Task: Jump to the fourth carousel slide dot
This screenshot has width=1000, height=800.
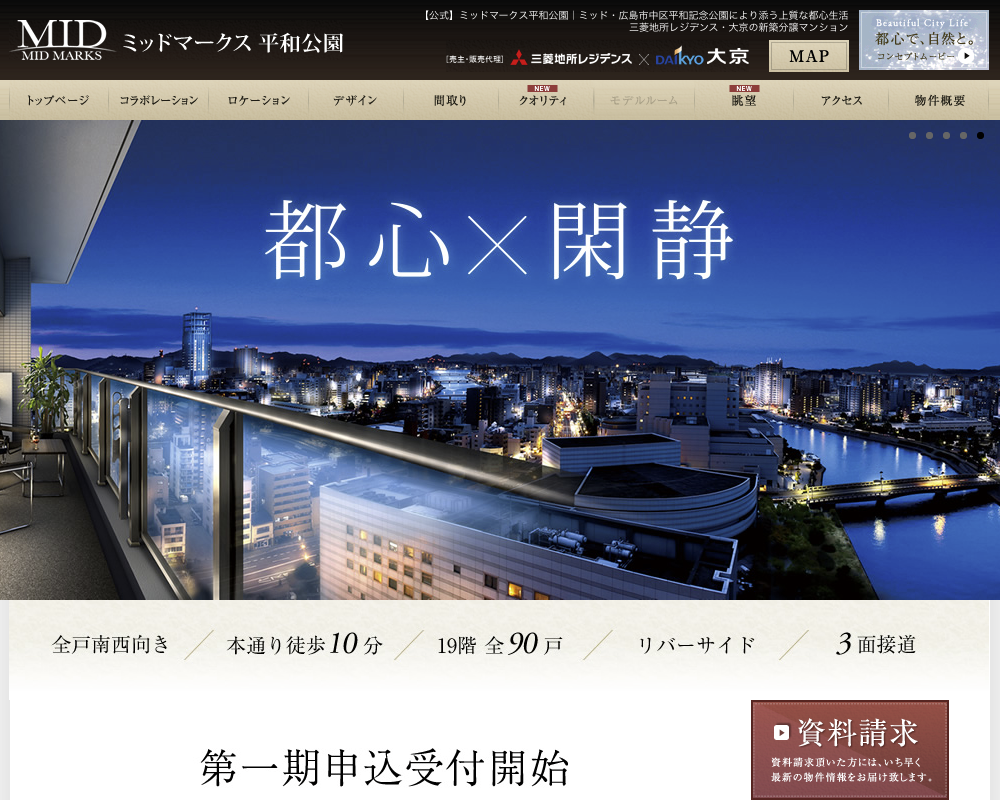Action: (963, 135)
